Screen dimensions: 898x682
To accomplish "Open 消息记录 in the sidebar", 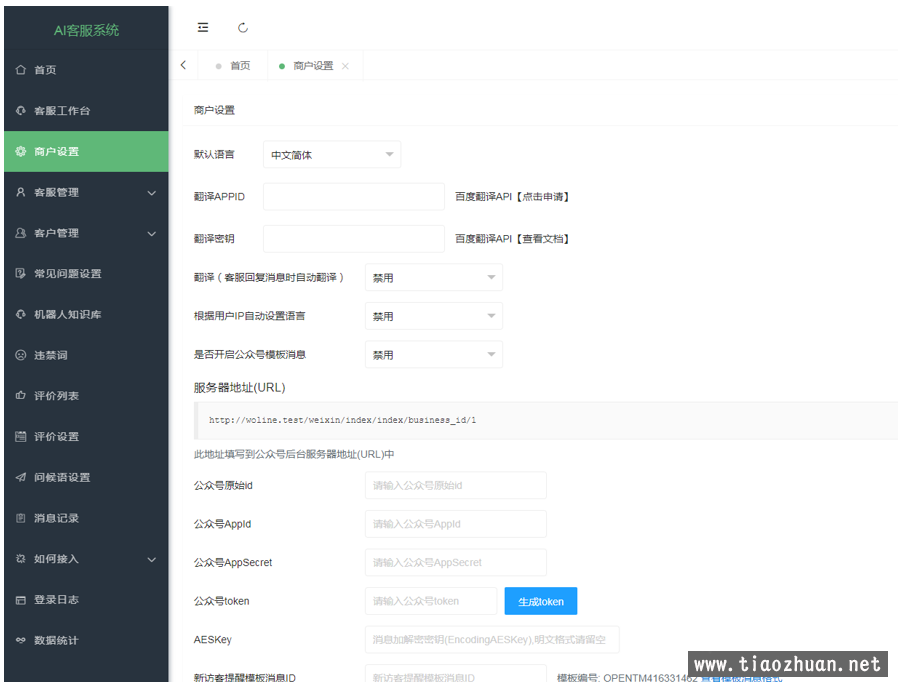I will tap(56, 518).
